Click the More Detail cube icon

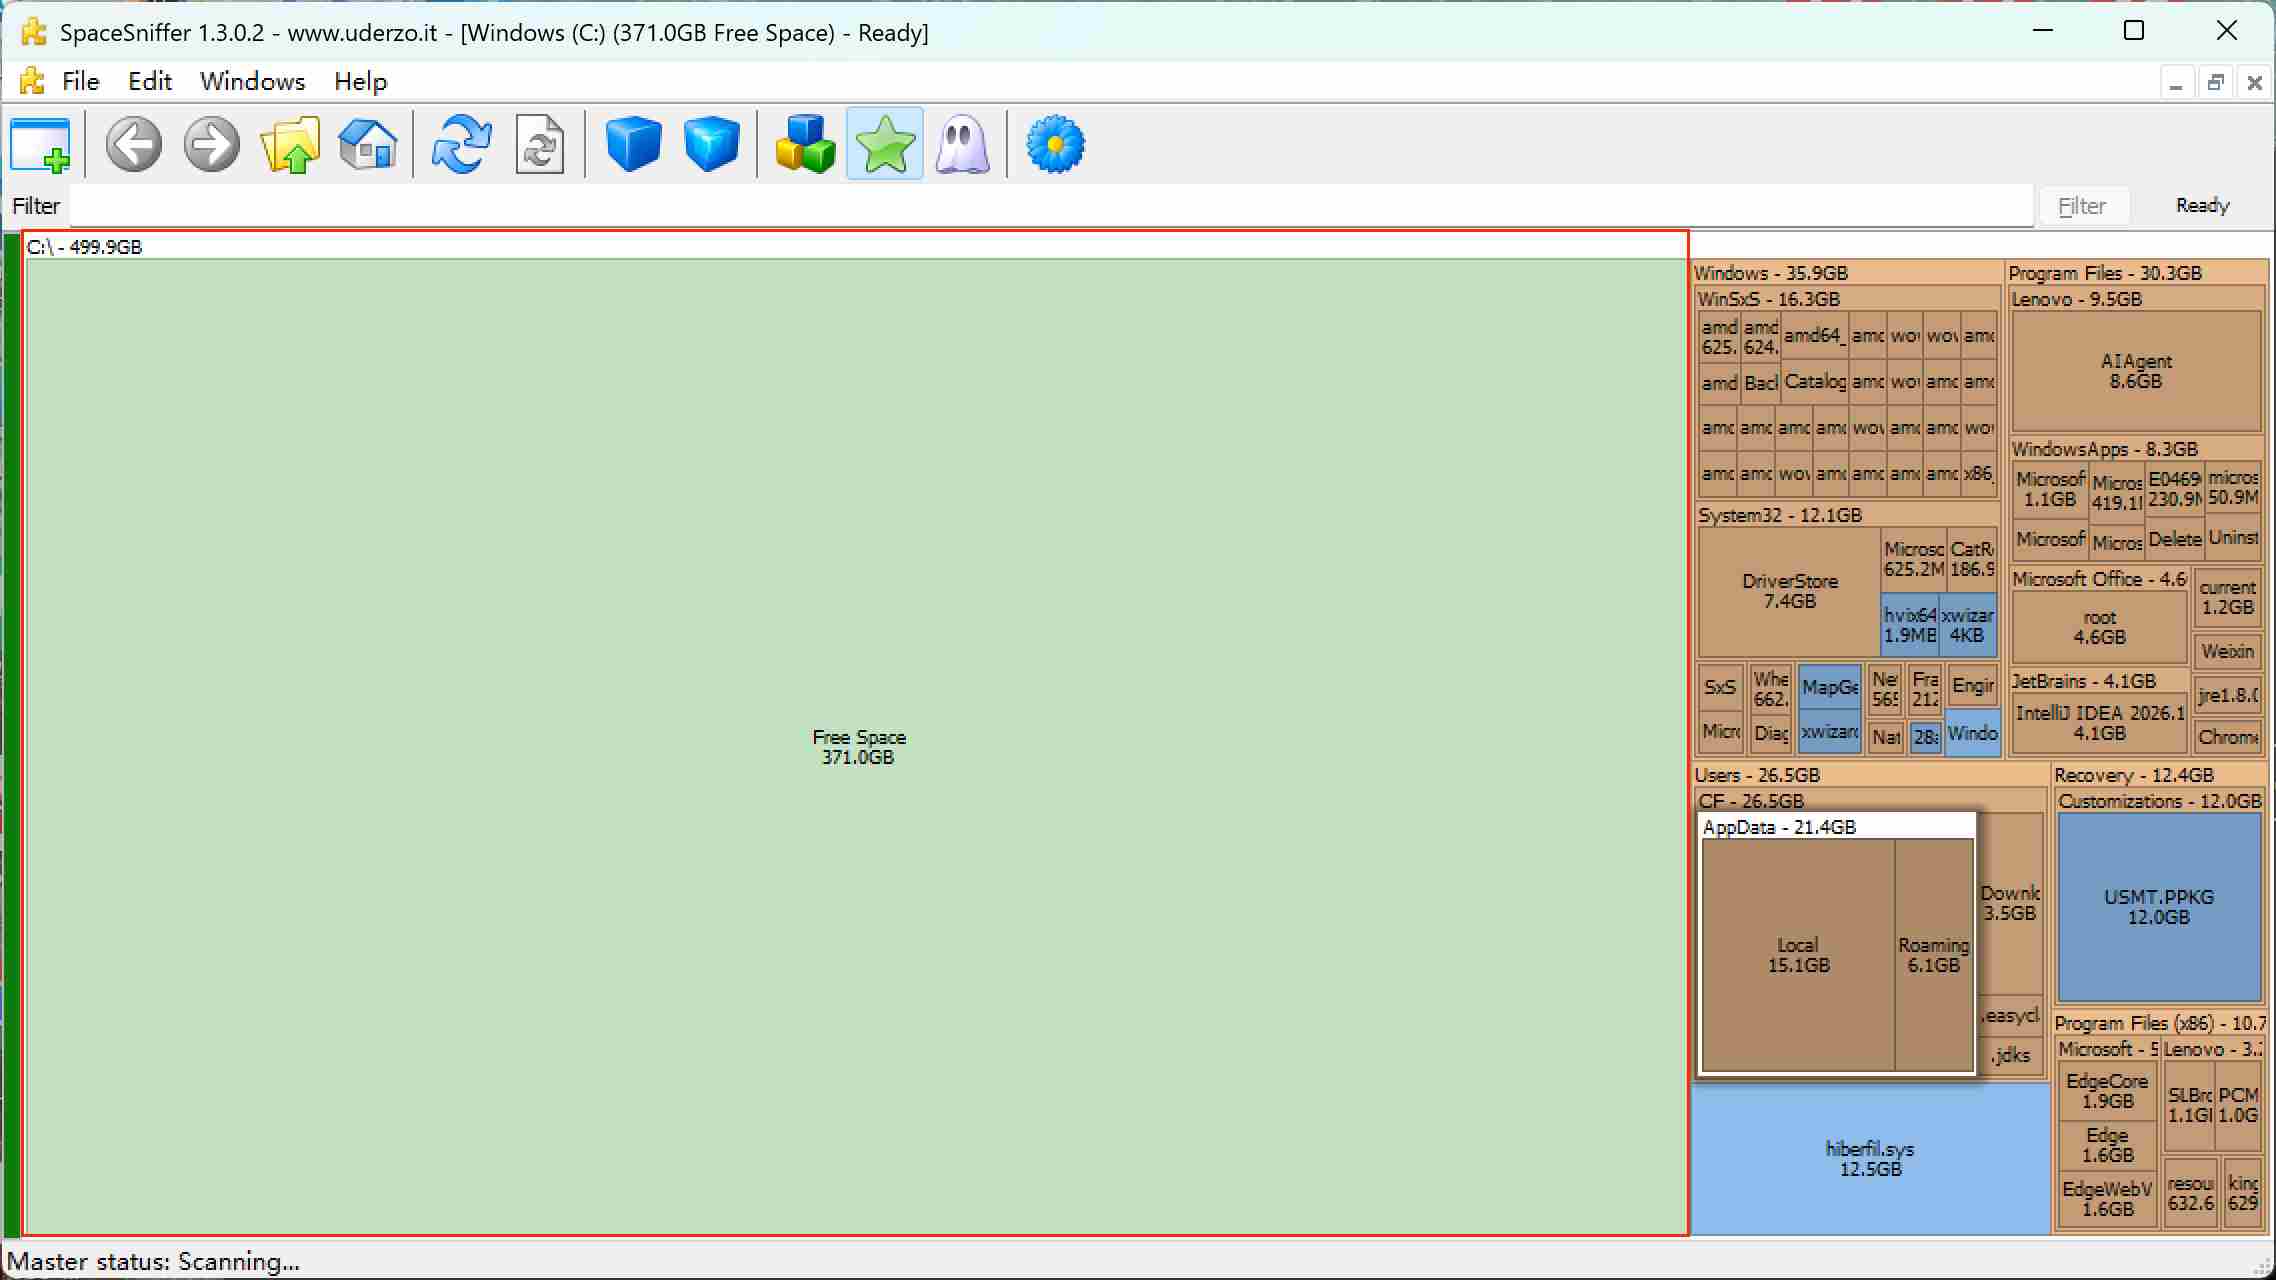tap(712, 144)
